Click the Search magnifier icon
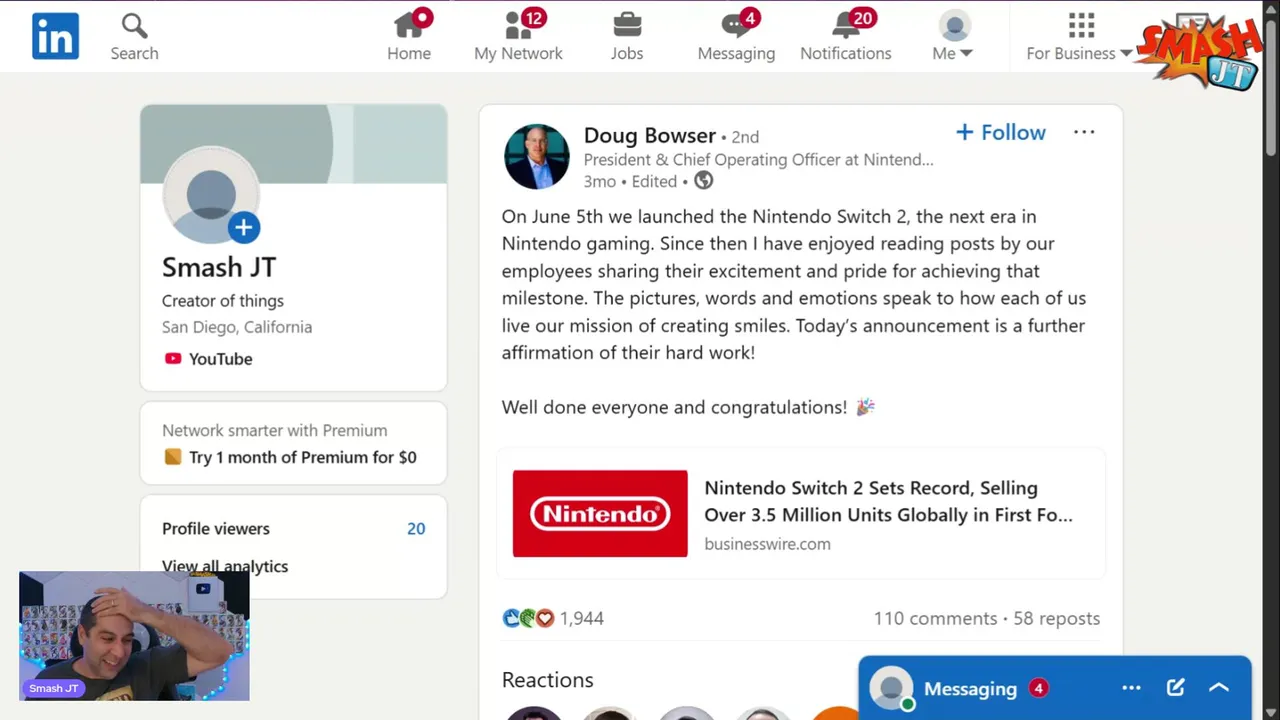The image size is (1280, 720). [134, 26]
